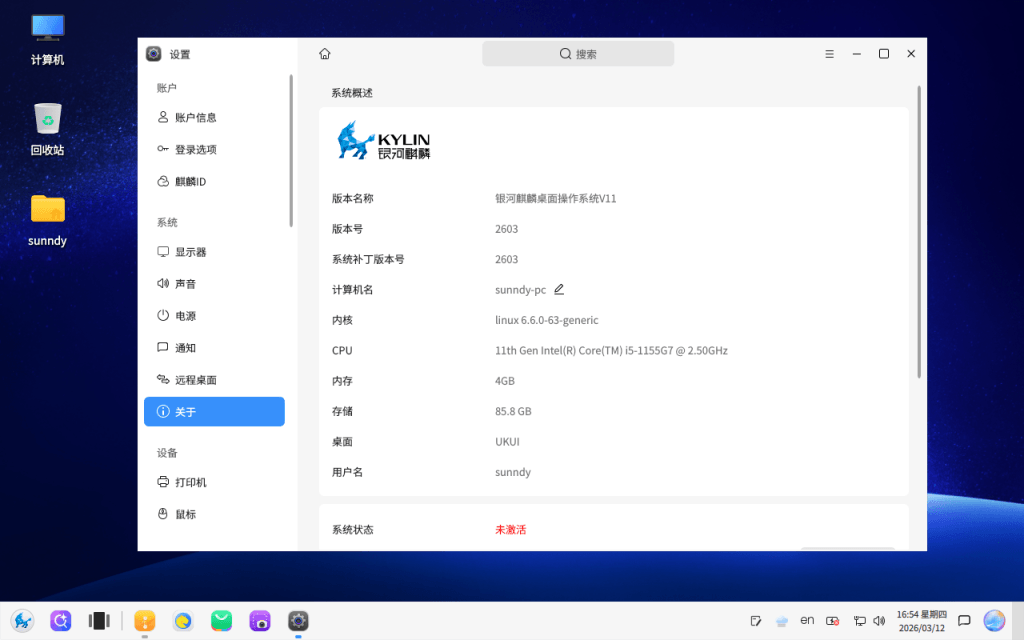Viewport: 1024px width, 640px height.
Task: Open the notification center tray icon
Action: (x=964, y=621)
